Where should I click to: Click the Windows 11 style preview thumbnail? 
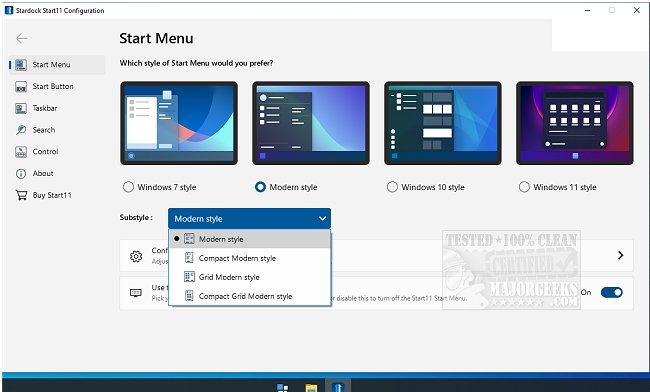click(575, 123)
